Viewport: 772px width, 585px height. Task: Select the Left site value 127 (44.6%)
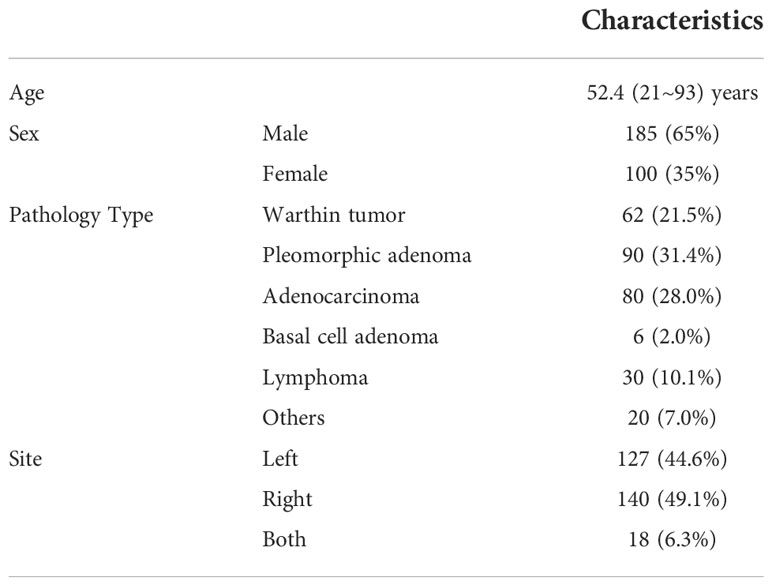(672, 459)
